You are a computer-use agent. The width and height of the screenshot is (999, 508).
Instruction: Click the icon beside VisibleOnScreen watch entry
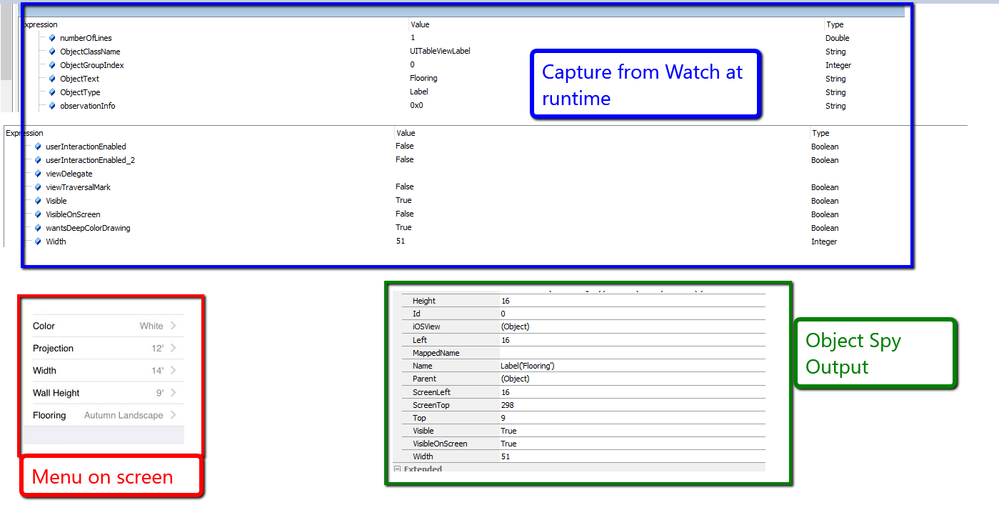(x=38, y=214)
